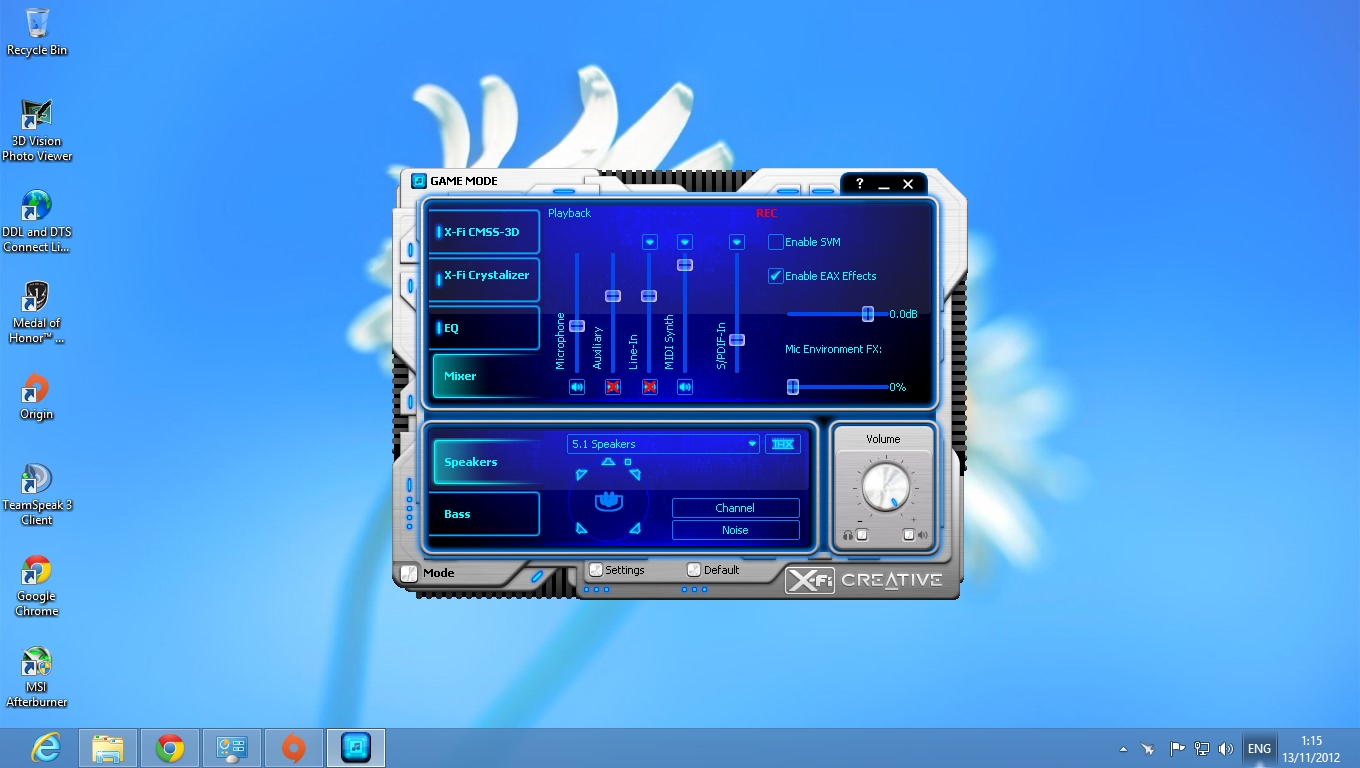This screenshot has height=768, width=1360.
Task: Click the 0.0dB level slider handle
Action: [x=868, y=314]
